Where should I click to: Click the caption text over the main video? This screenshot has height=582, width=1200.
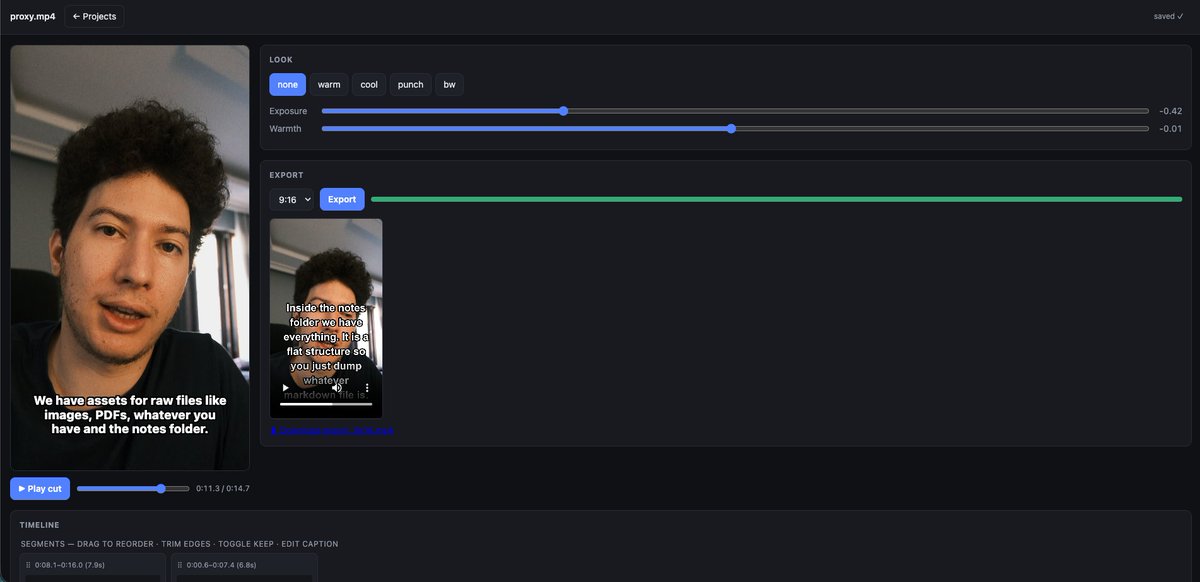point(130,415)
